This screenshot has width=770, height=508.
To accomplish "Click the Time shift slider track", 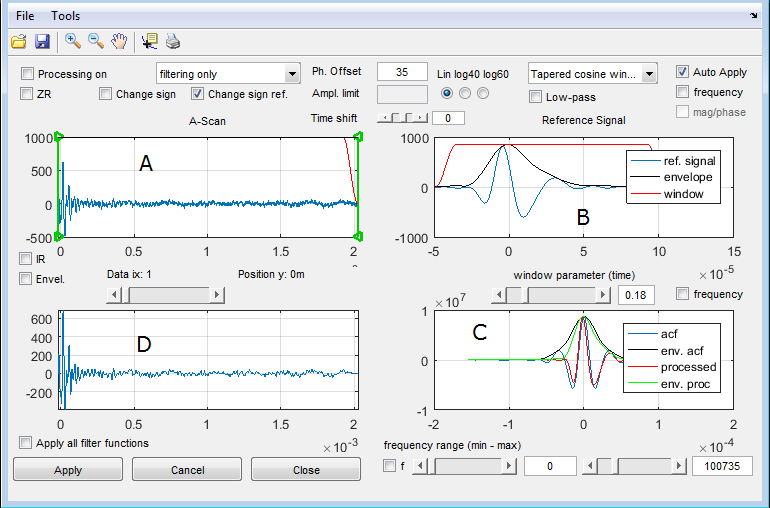I will pyautogui.click(x=402, y=118).
